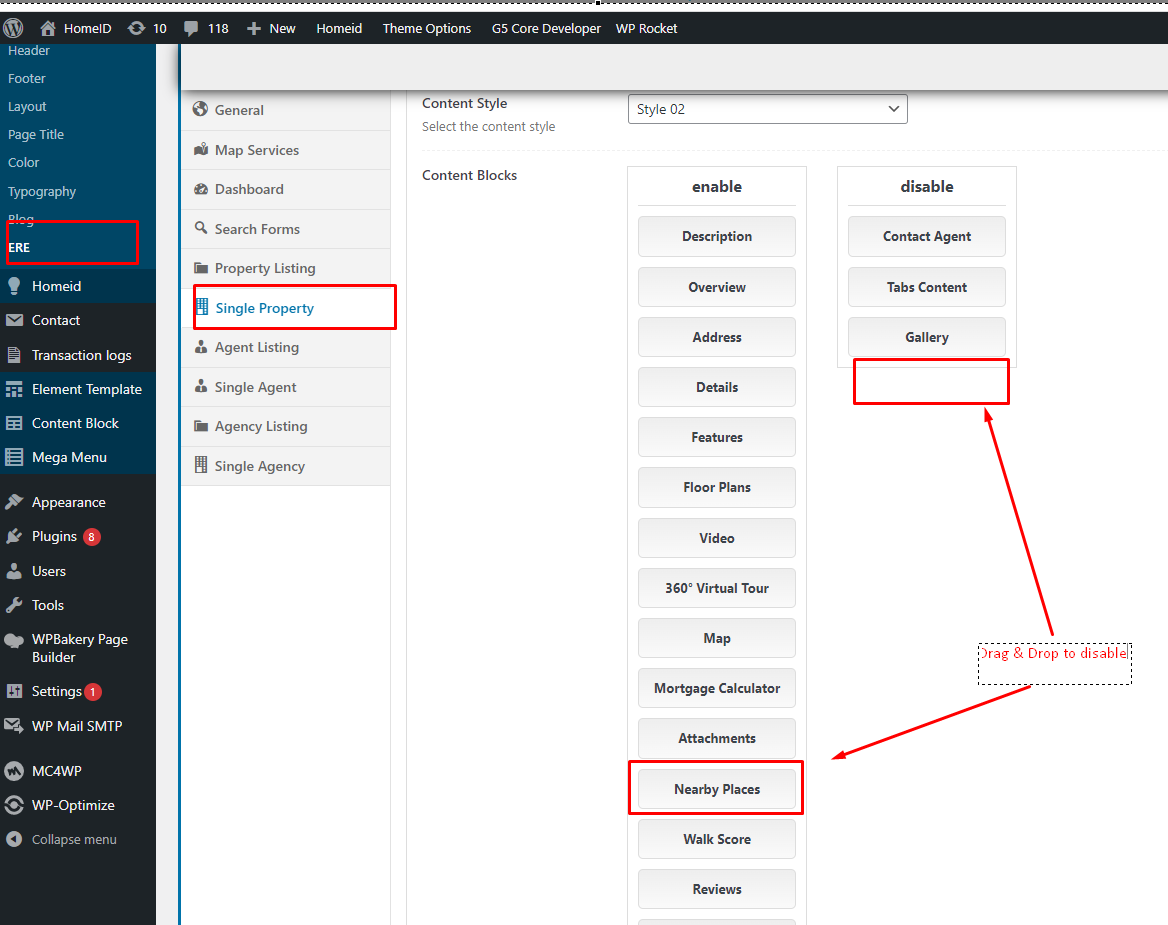1168x925 pixels.
Task: Click the Map content block
Action: [717, 638]
